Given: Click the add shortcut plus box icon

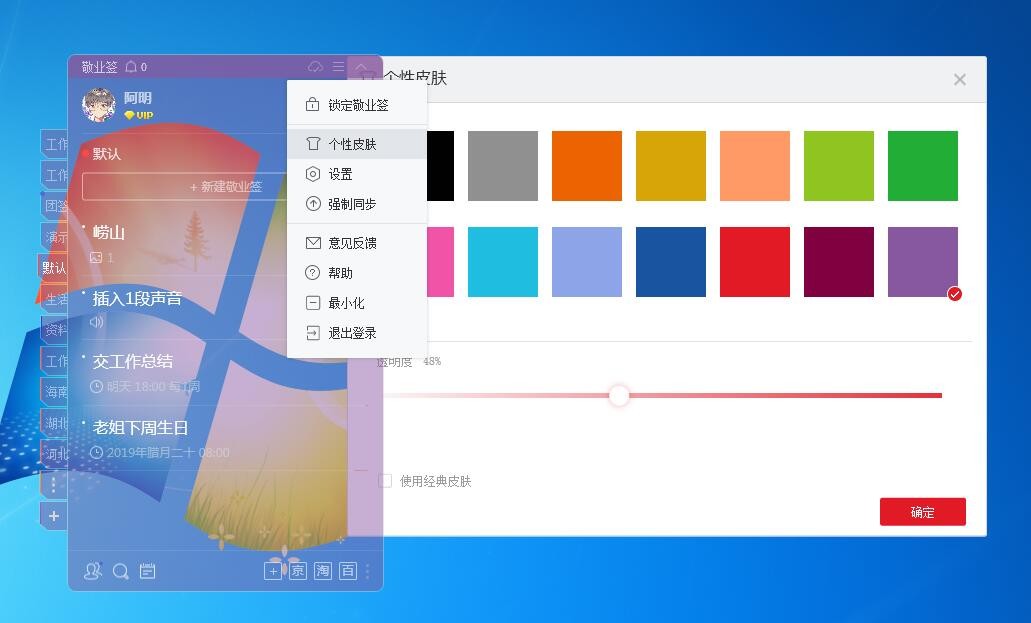Looking at the screenshot, I should tap(273, 571).
